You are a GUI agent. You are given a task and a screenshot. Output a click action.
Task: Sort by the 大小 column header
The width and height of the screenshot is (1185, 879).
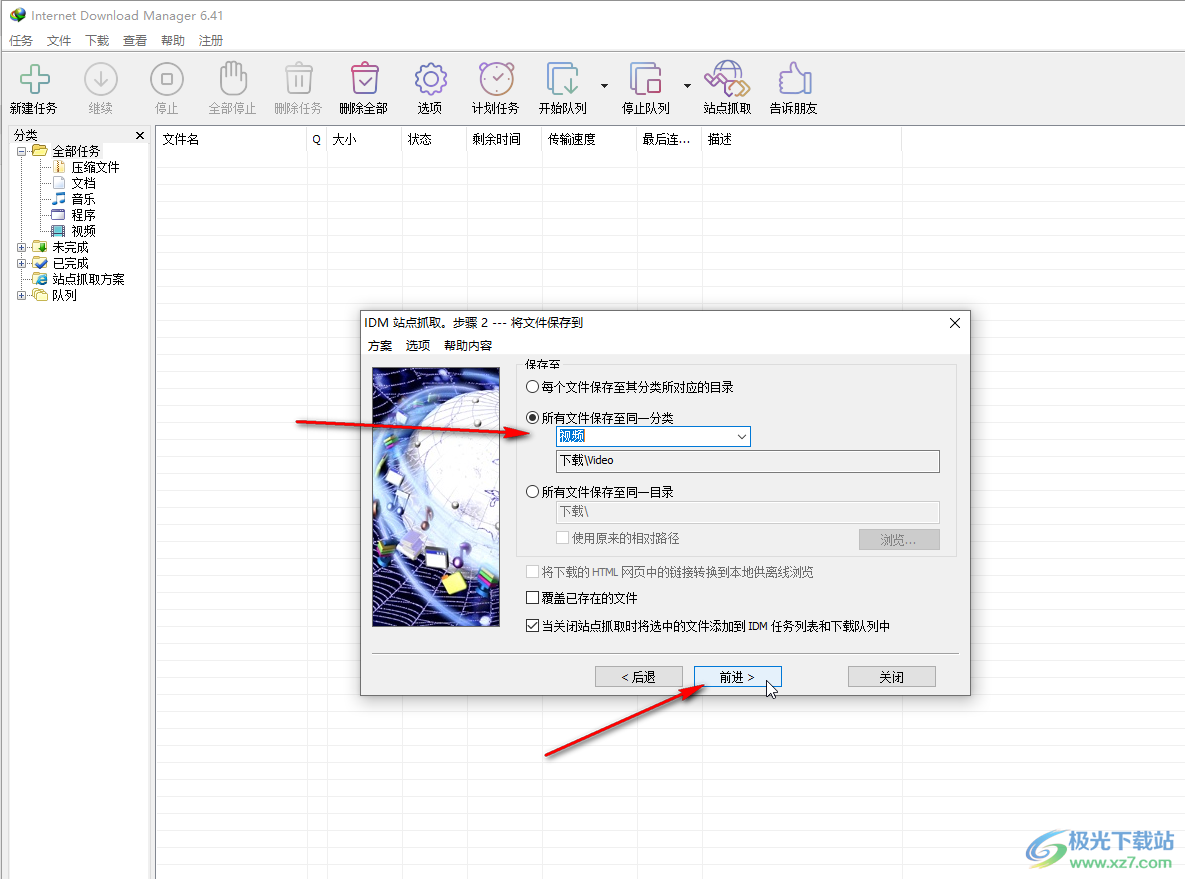tap(364, 139)
